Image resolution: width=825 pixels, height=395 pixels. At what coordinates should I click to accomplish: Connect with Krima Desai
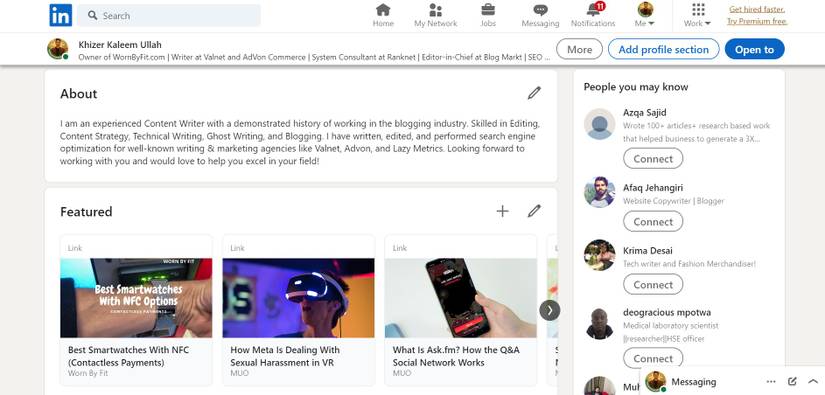(653, 285)
